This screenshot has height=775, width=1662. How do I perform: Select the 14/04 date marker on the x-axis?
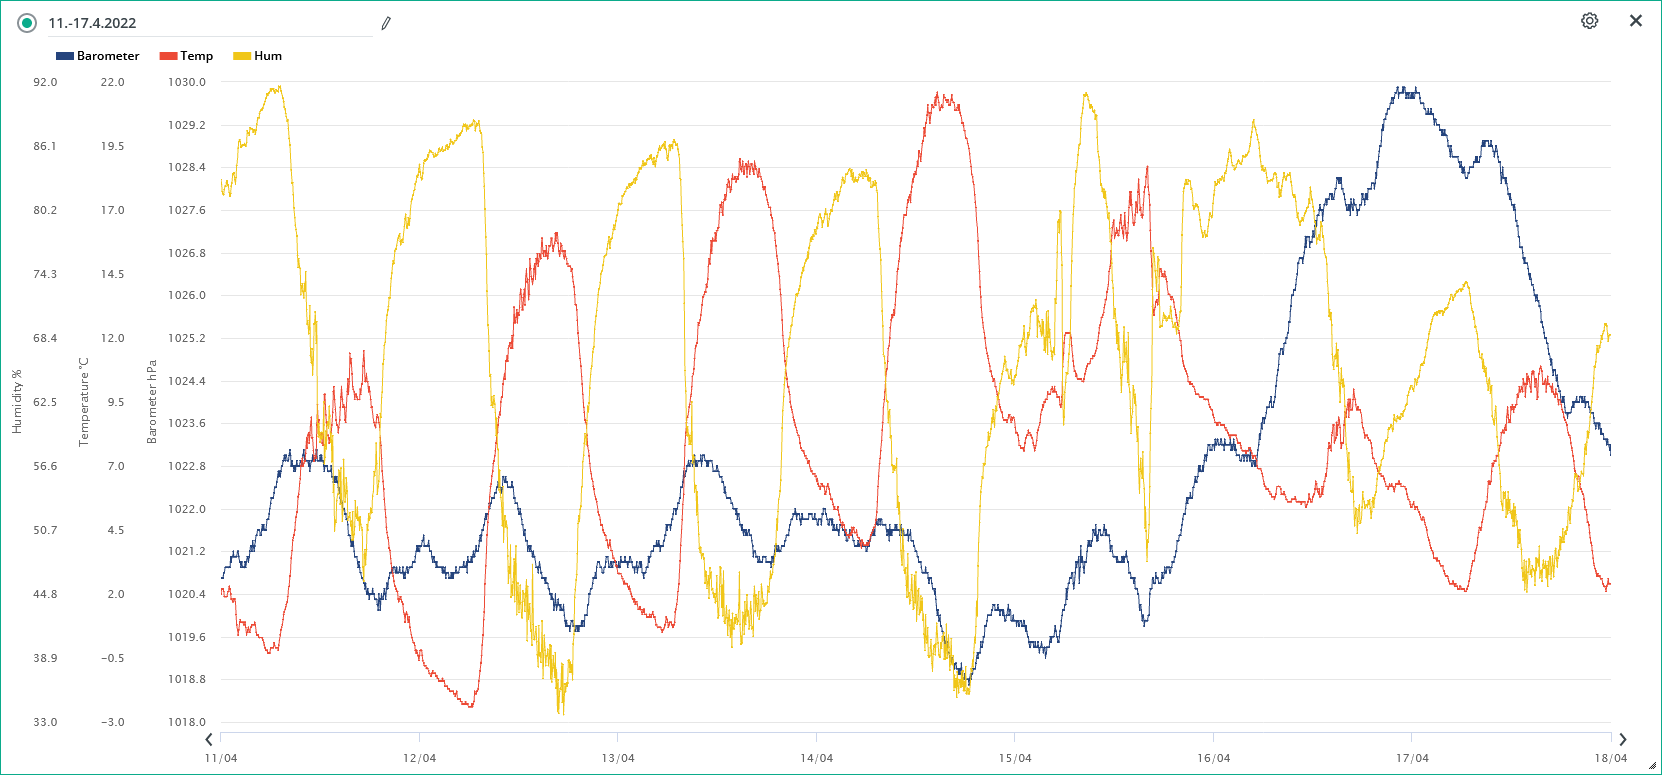pyautogui.click(x=816, y=758)
